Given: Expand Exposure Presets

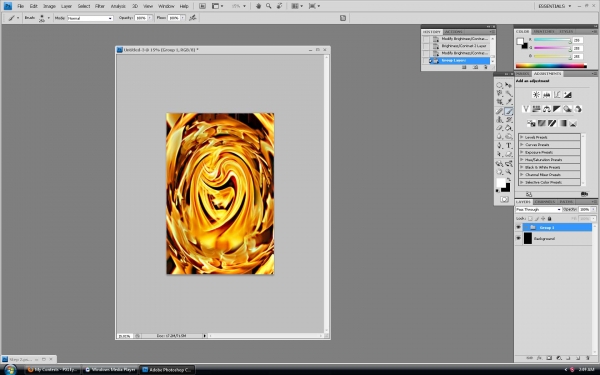Looking at the screenshot, I should point(522,152).
